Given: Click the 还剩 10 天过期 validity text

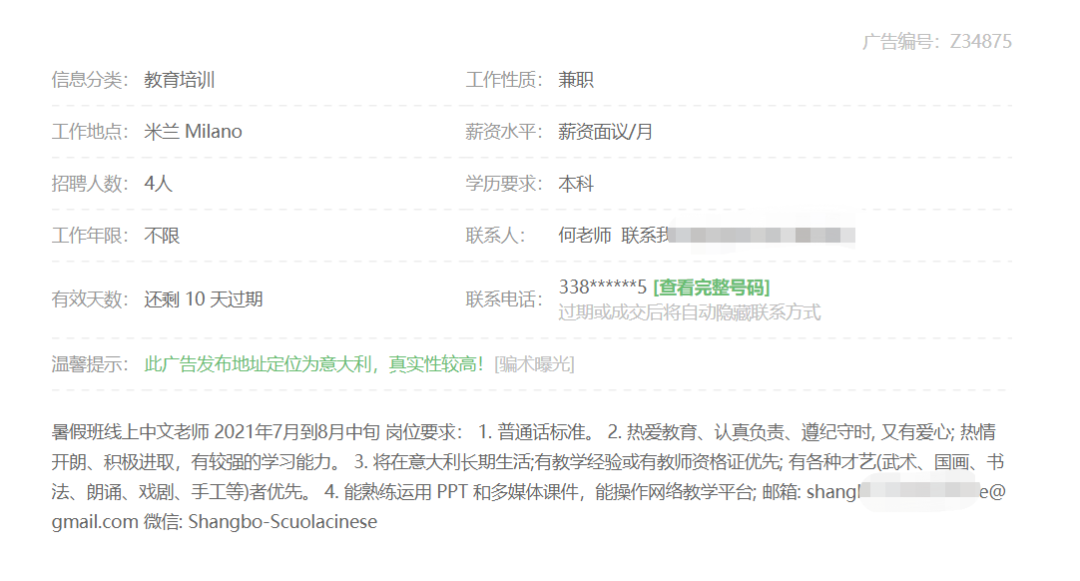Looking at the screenshot, I should (203, 299).
